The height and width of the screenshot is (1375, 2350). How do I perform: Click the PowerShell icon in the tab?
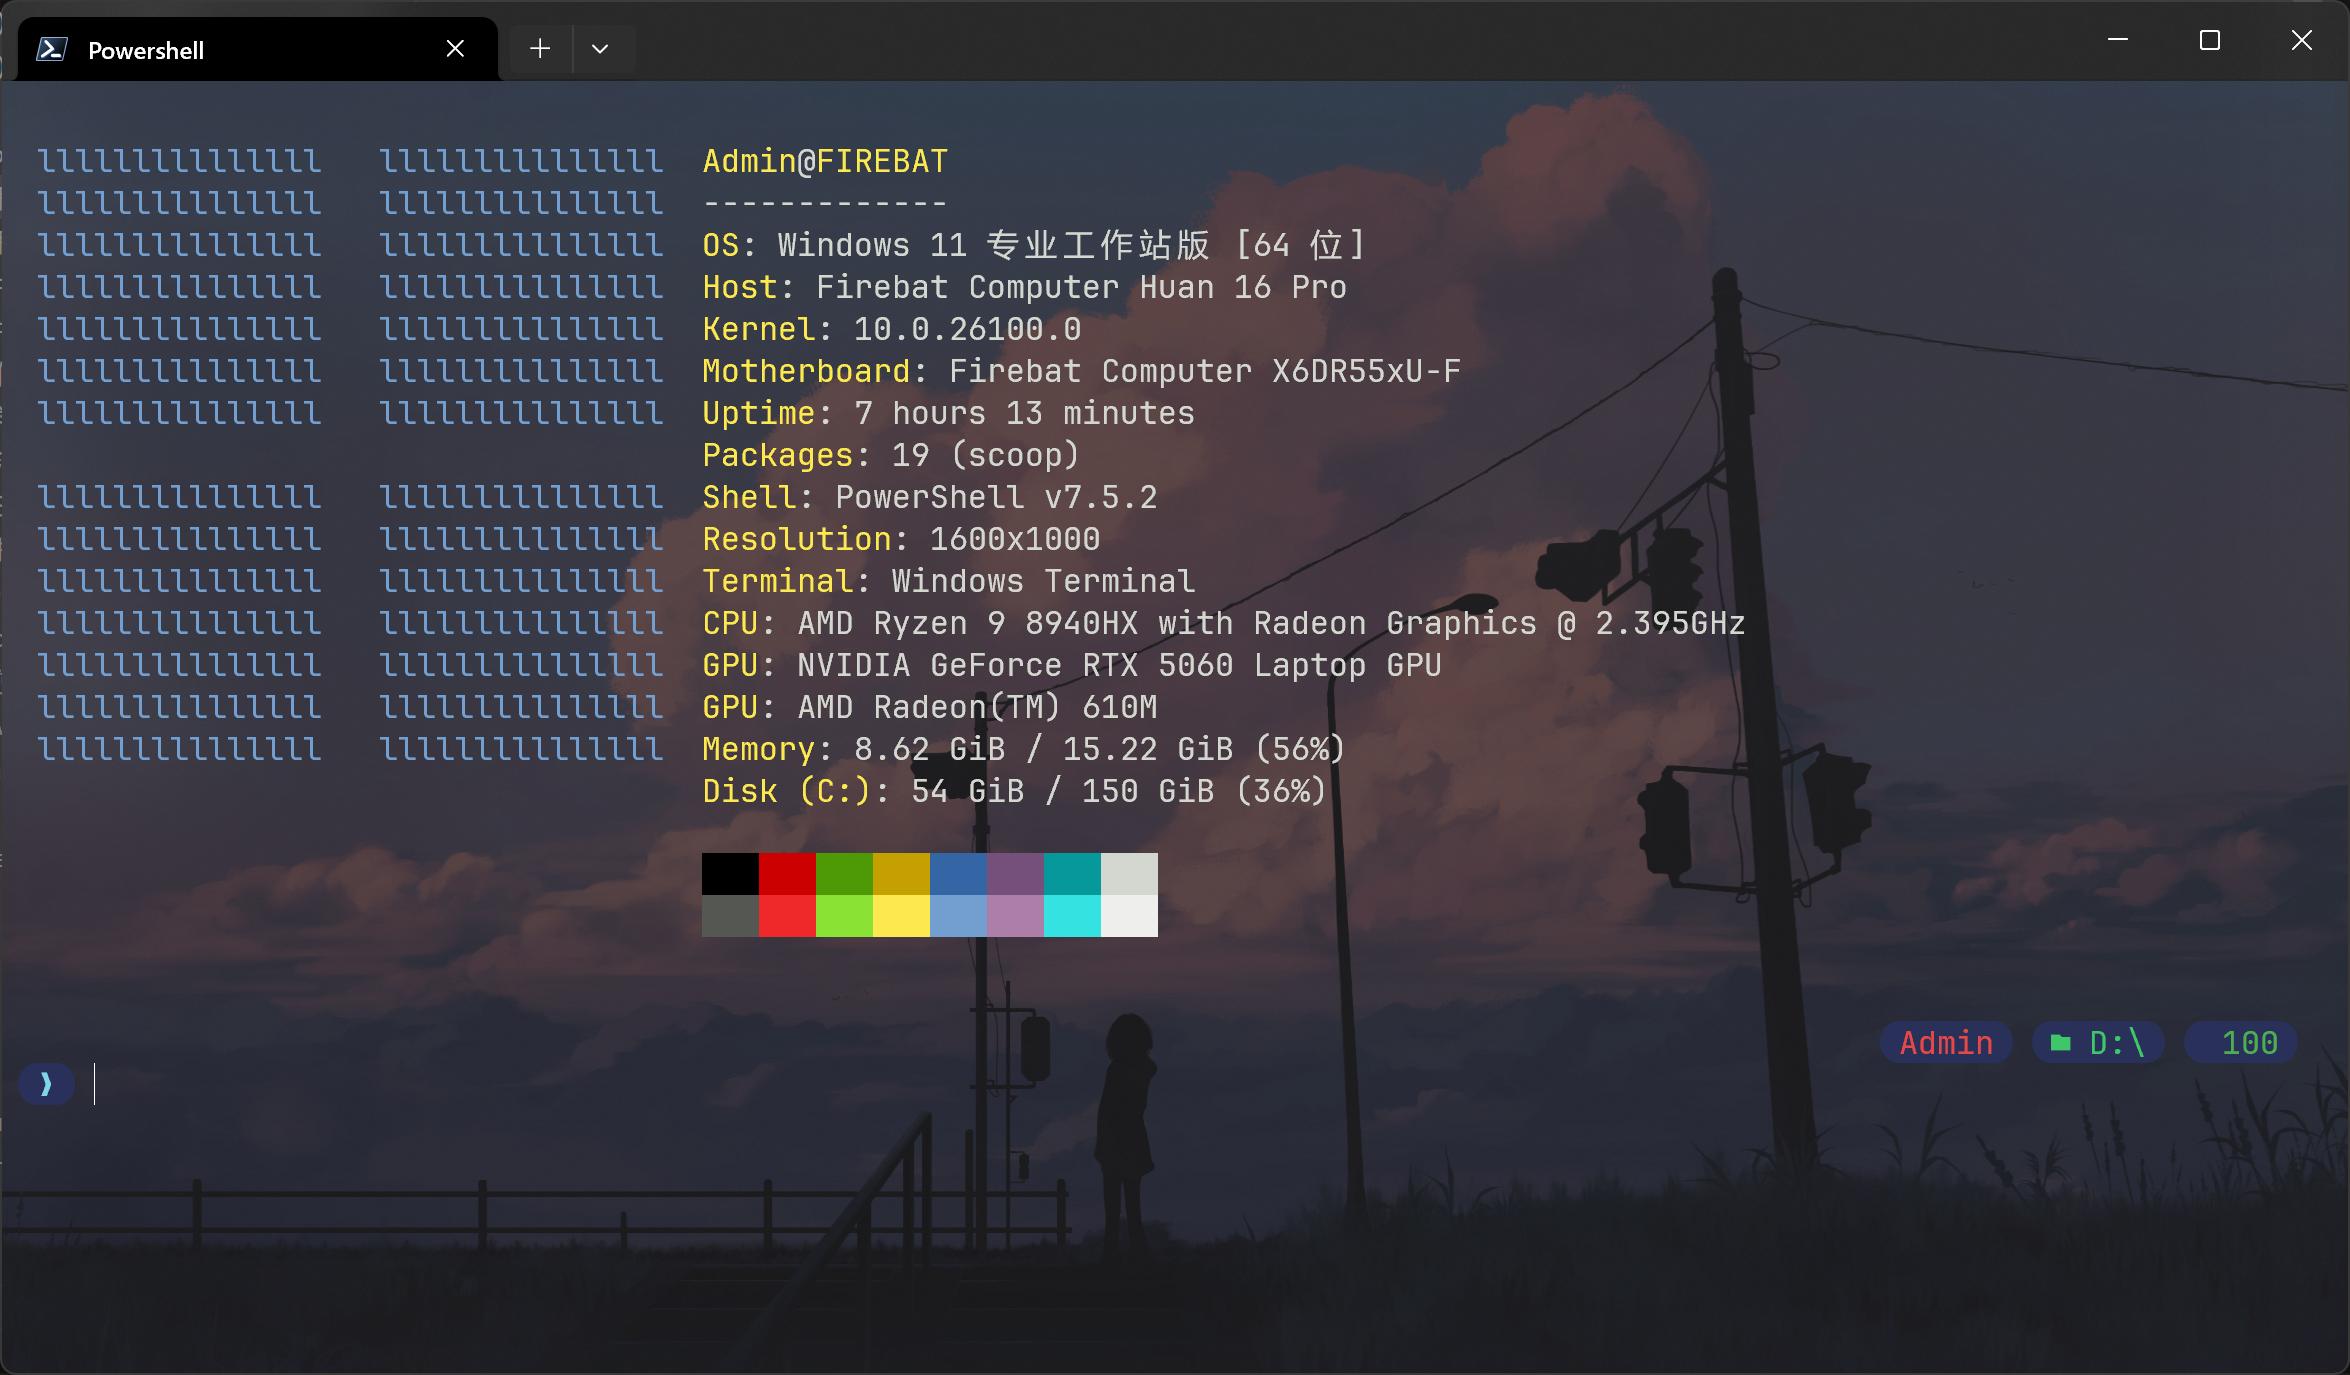pos(52,49)
